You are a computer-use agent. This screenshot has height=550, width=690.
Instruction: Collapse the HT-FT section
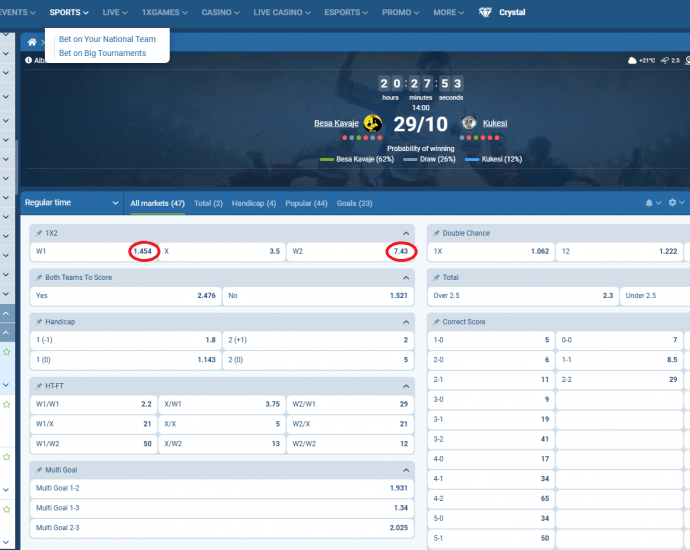pyautogui.click(x=406, y=387)
